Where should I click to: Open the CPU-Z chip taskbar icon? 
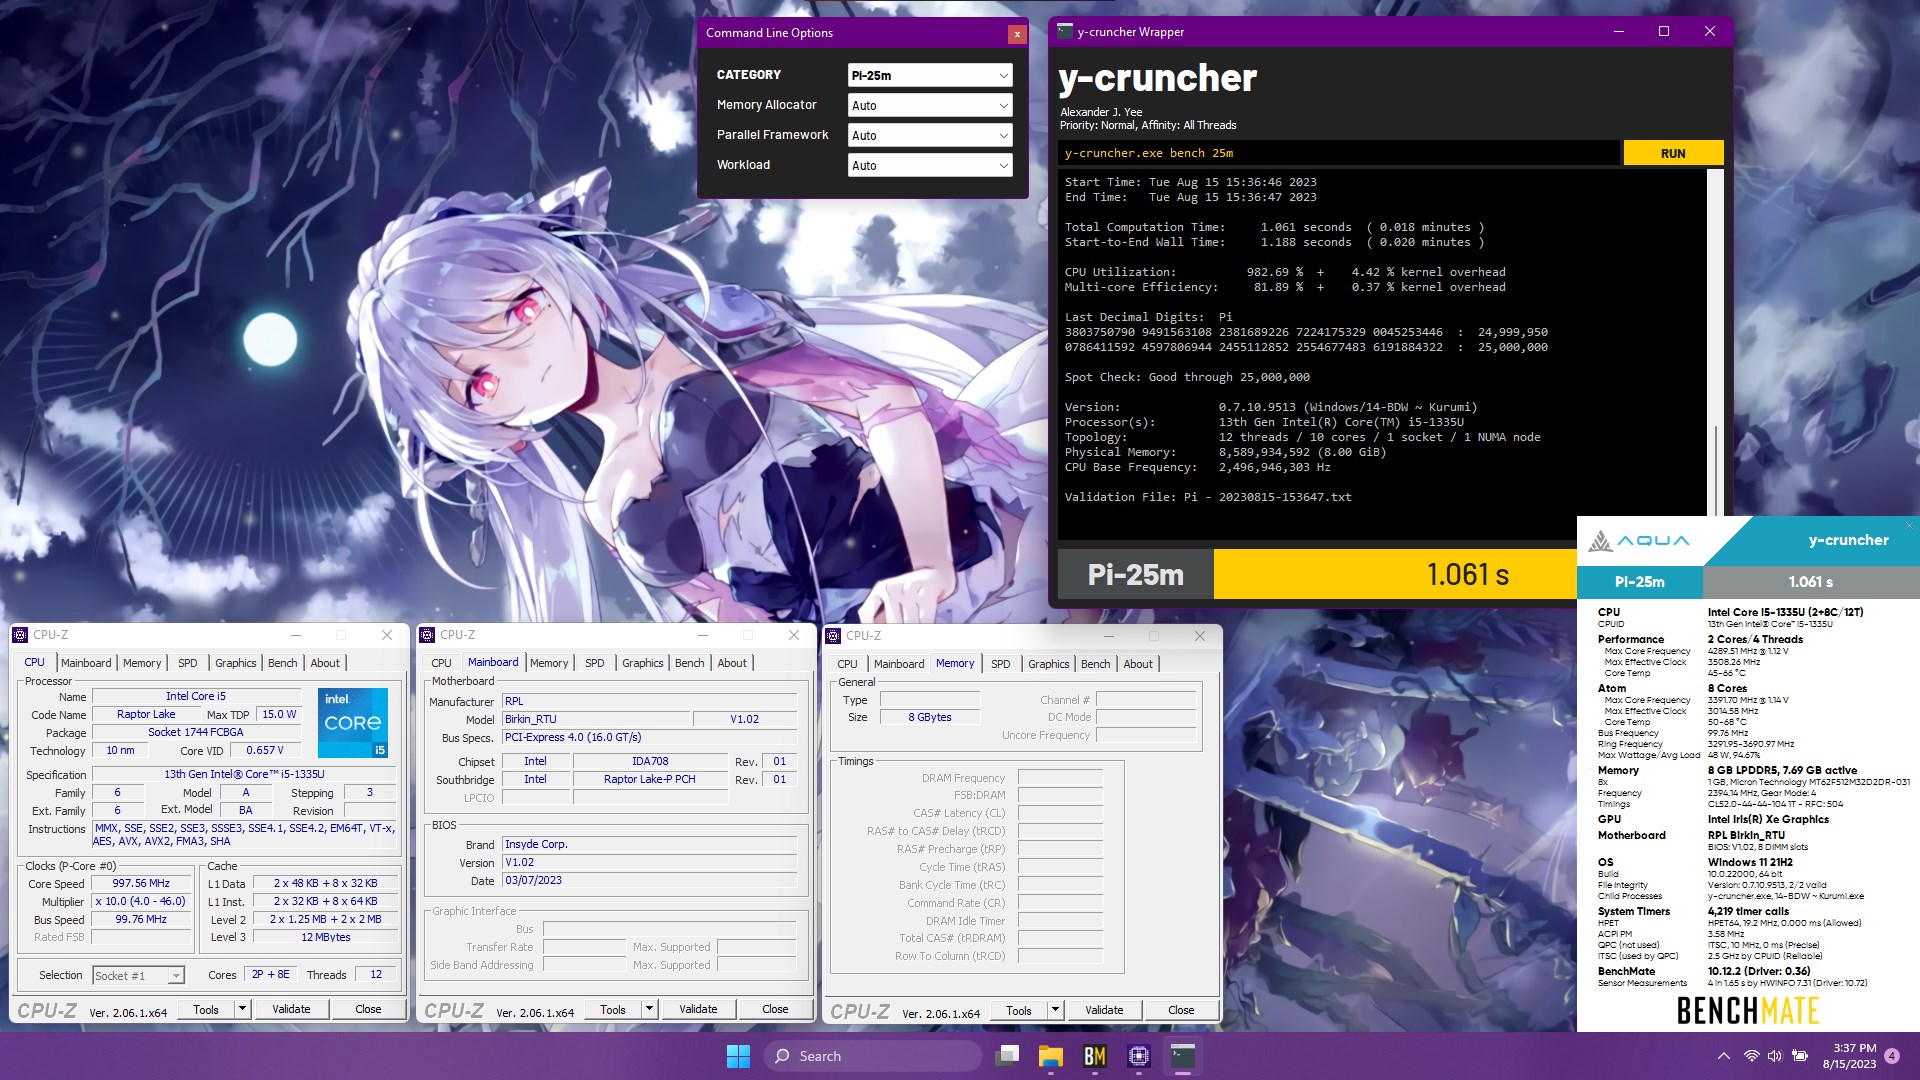1138,1056
